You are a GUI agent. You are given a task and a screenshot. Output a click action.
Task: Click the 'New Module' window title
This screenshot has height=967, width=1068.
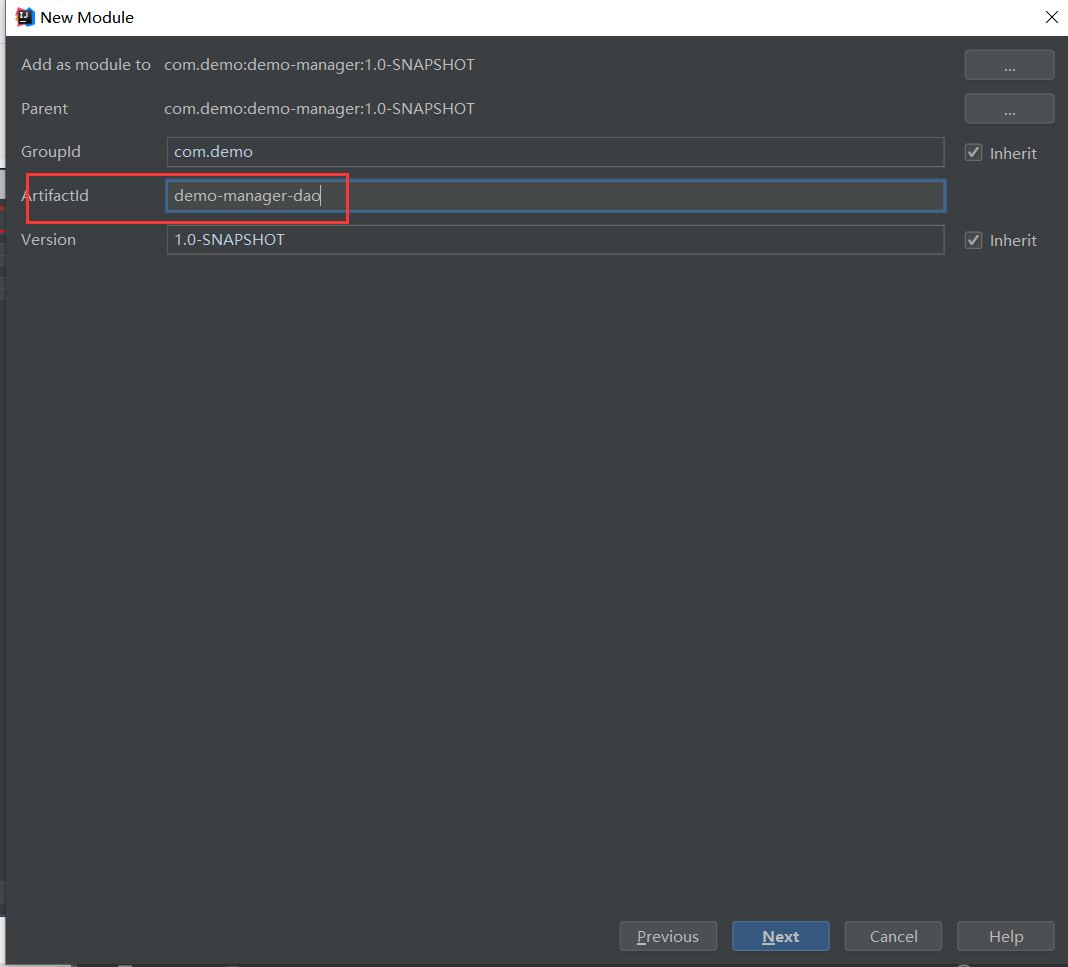coord(87,18)
